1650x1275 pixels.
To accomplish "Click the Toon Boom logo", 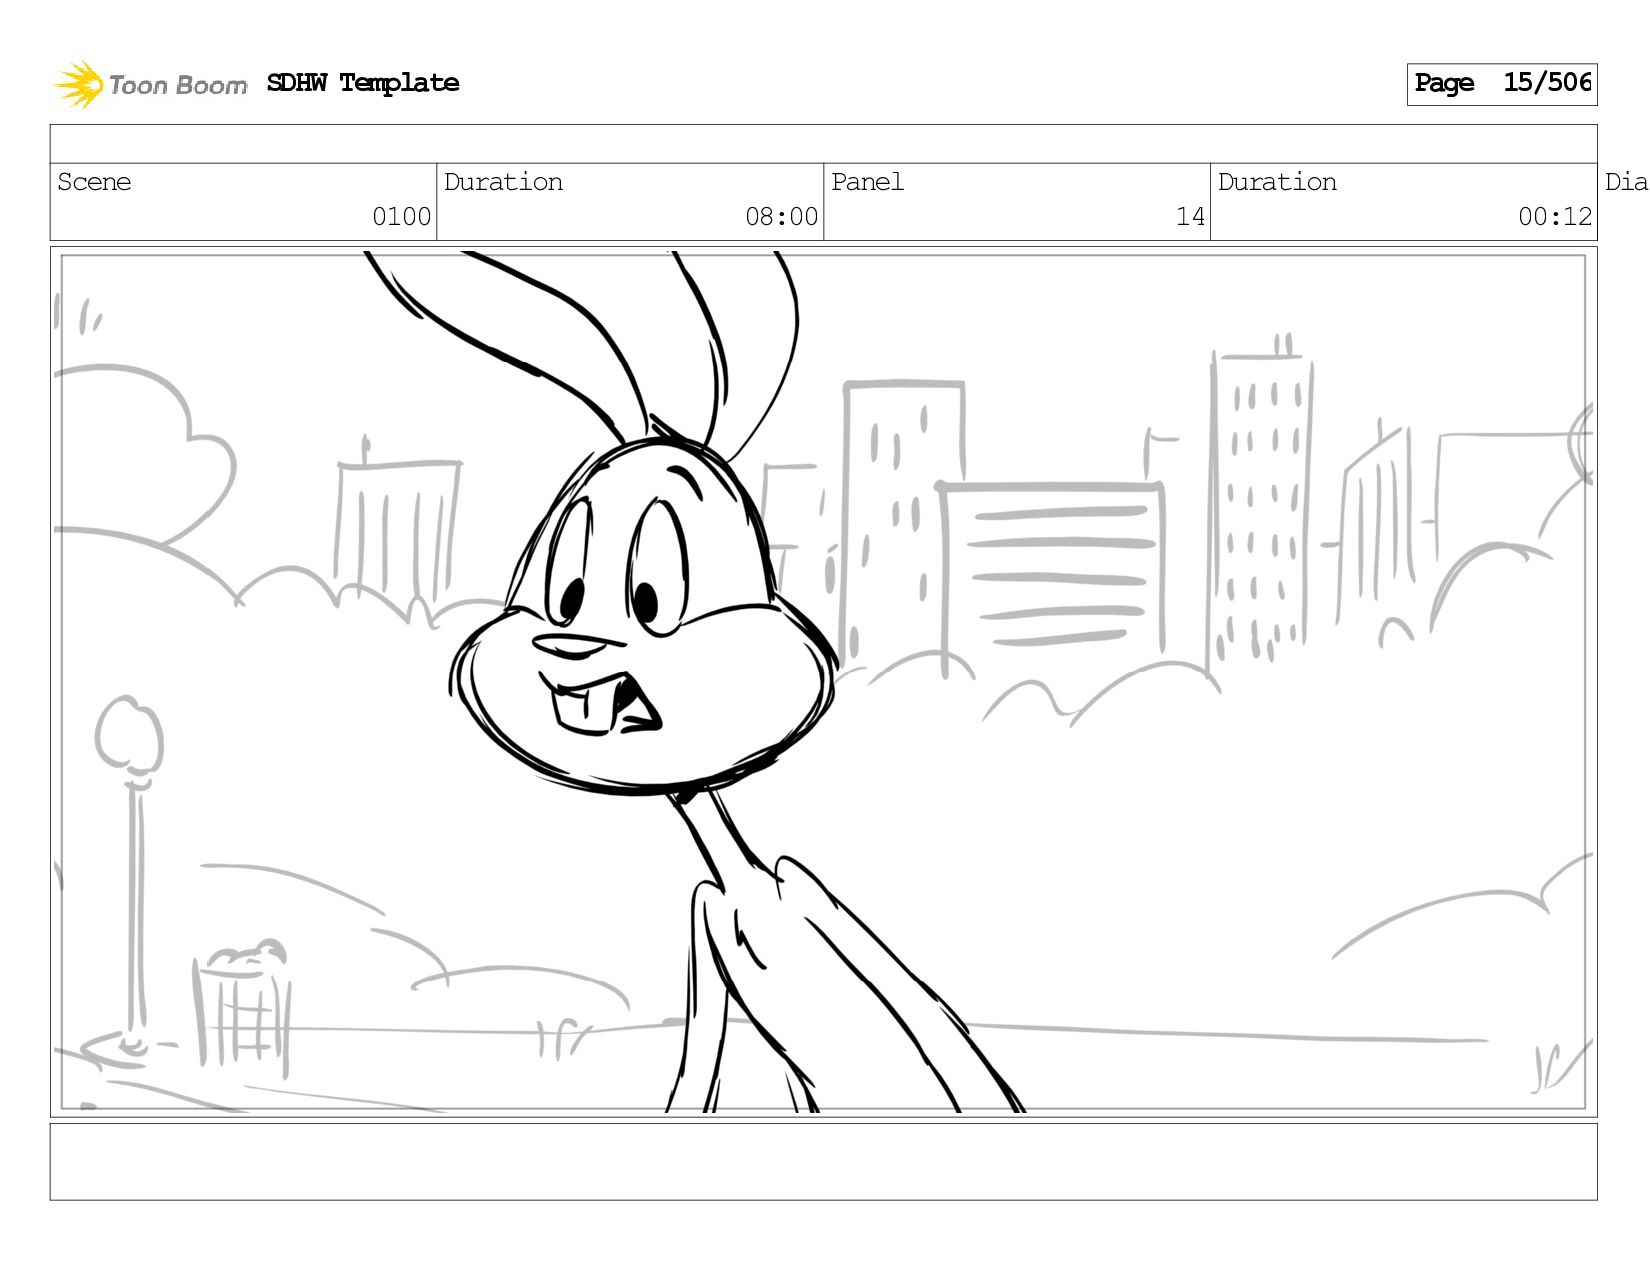I will coord(150,84).
